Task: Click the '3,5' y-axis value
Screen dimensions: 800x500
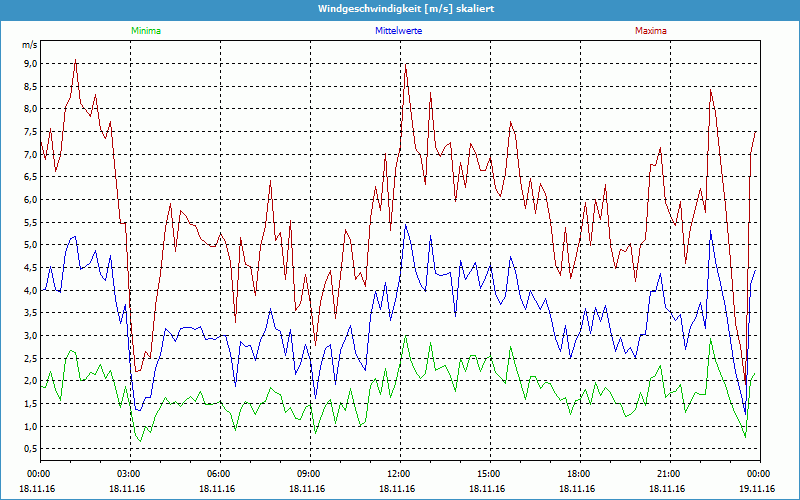Action: tap(30, 313)
